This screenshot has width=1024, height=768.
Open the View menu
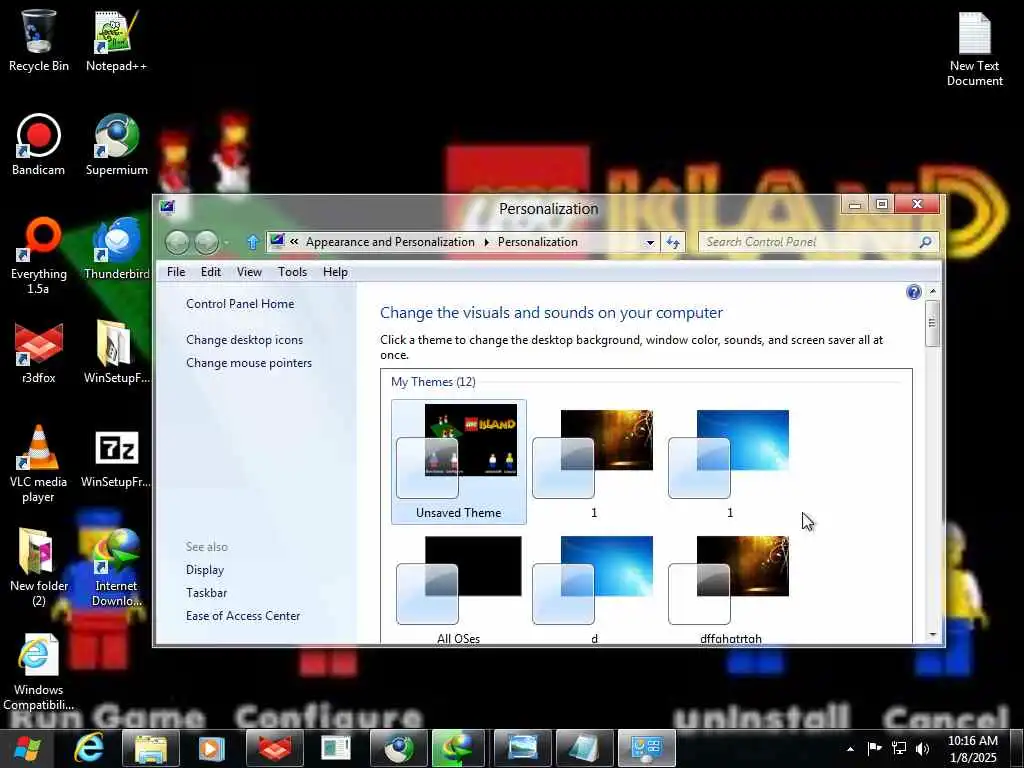tap(249, 272)
